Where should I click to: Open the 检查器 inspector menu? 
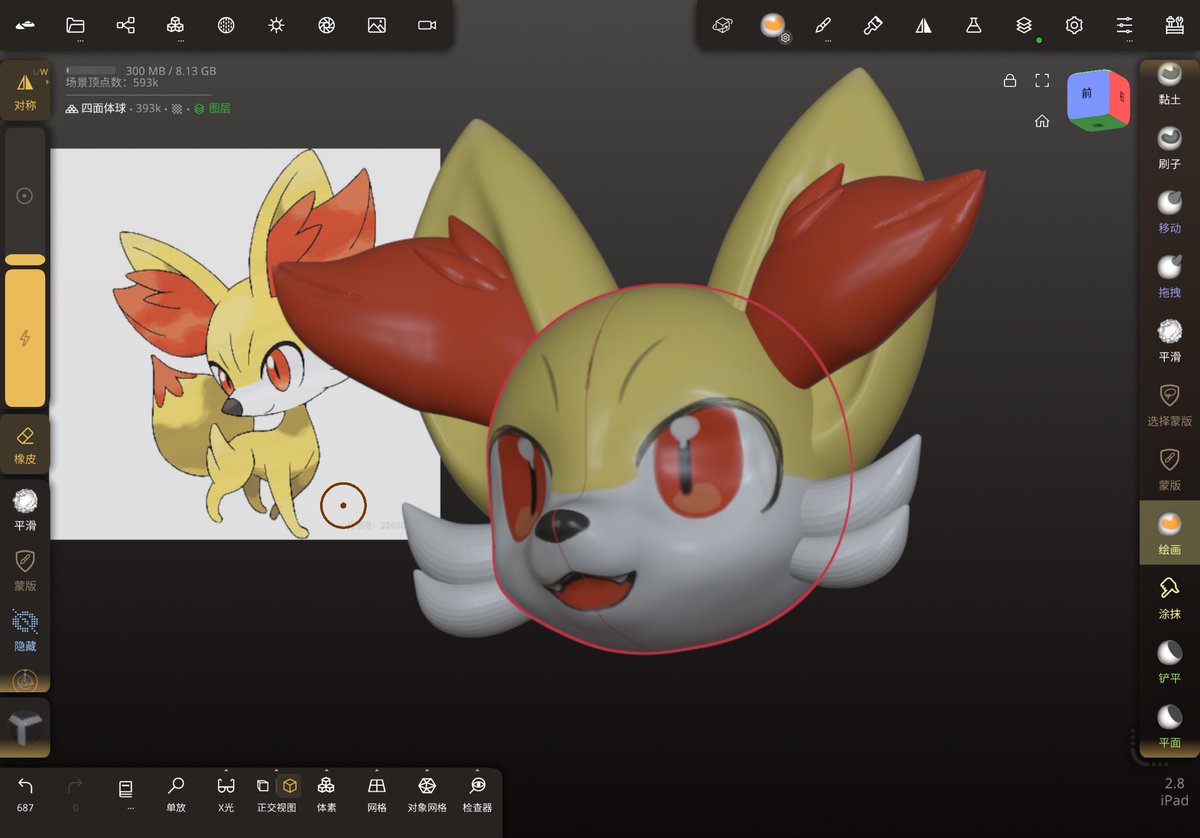point(477,794)
